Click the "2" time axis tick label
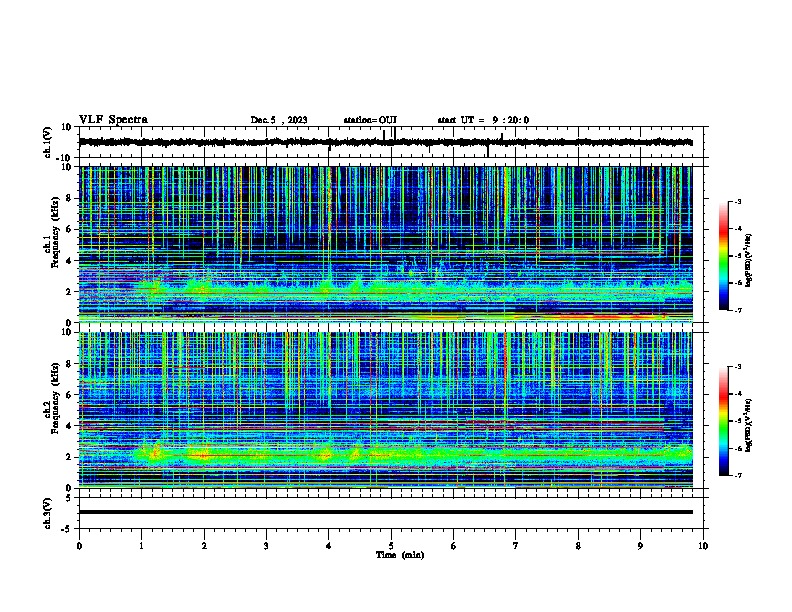Screen dimensions: 792x612 pyautogui.click(x=204, y=546)
